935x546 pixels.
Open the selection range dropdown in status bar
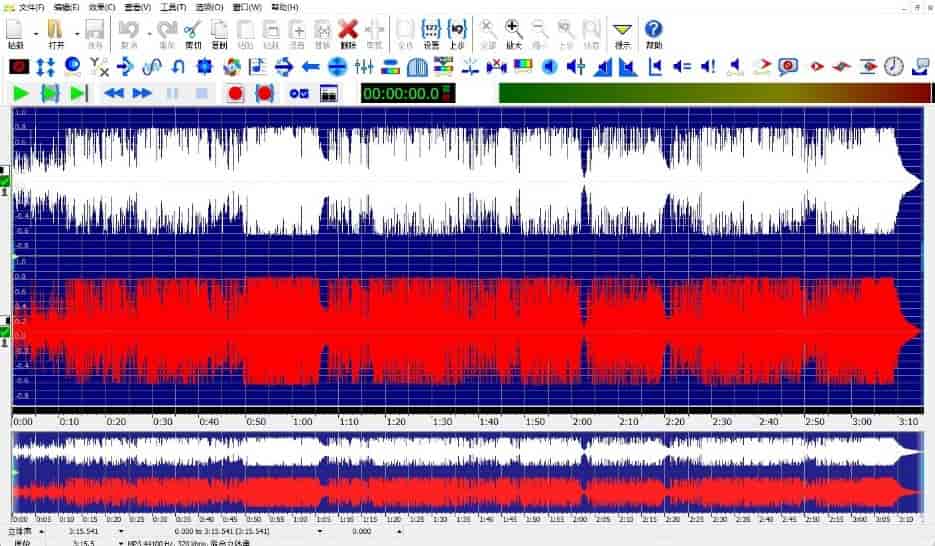(x=320, y=531)
